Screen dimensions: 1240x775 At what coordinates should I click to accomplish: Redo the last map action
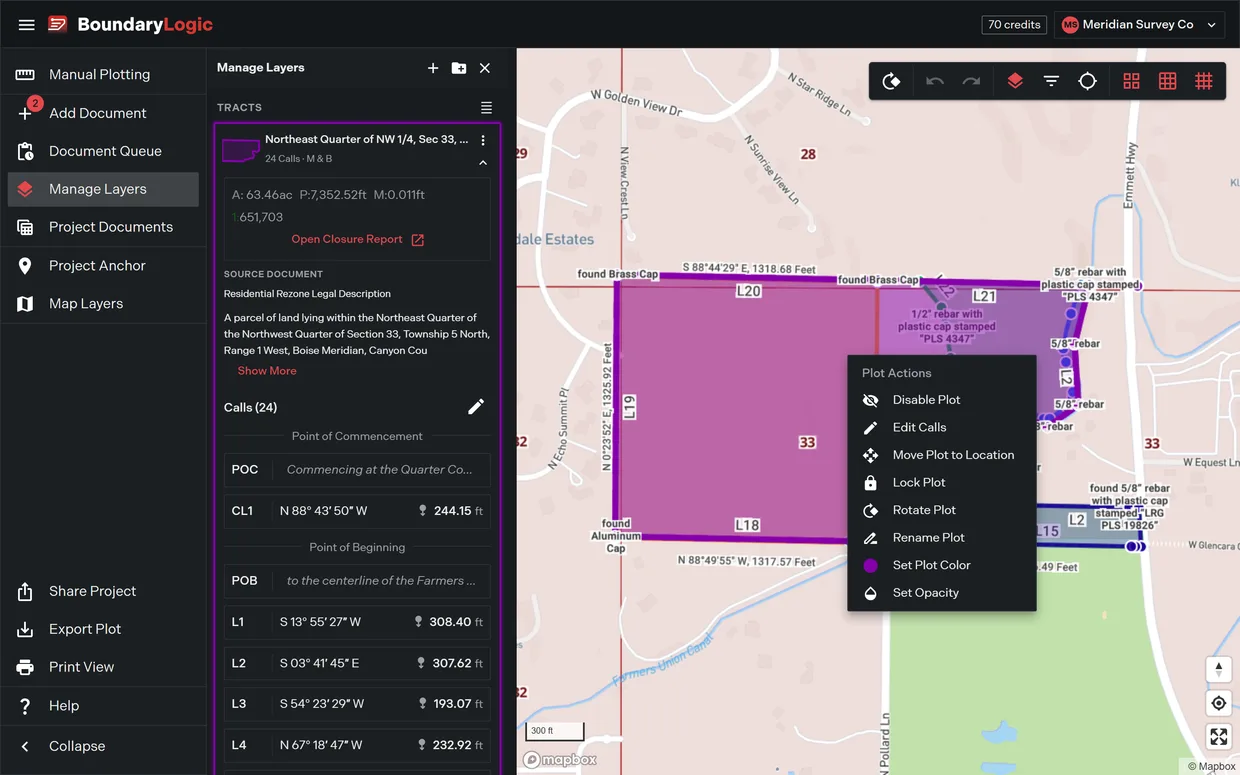click(971, 81)
